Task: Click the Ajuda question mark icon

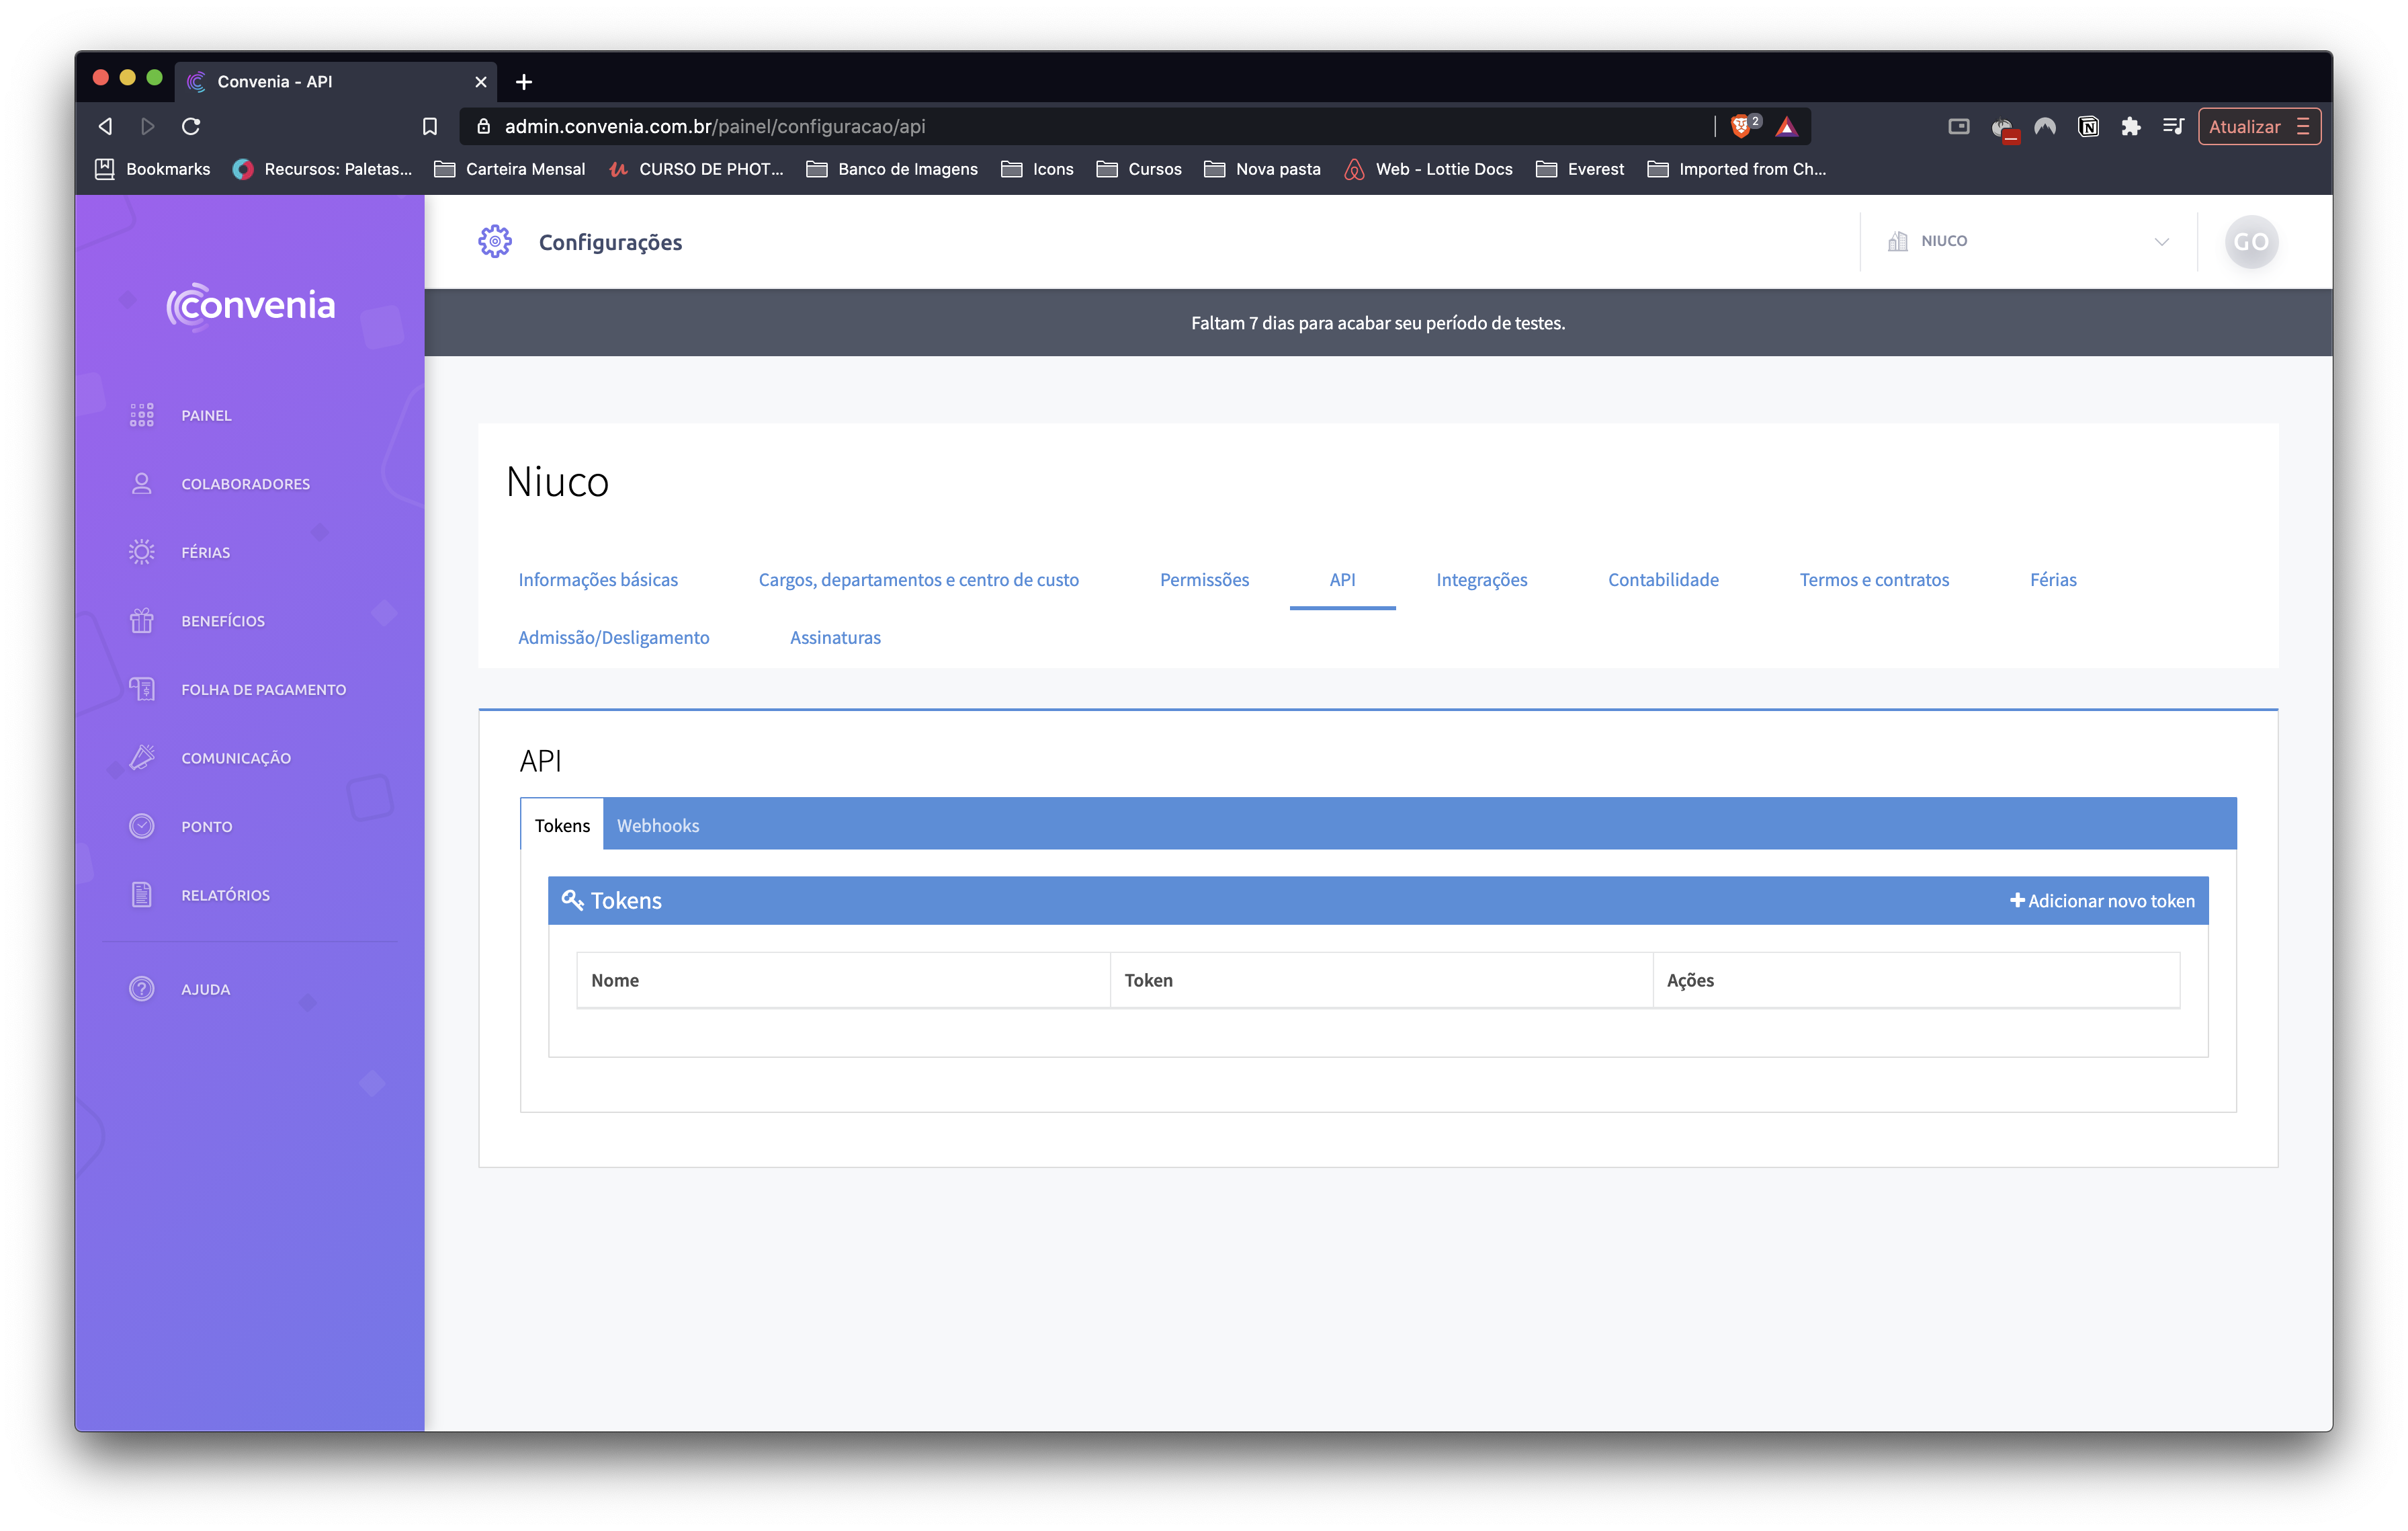Action: coord(141,989)
